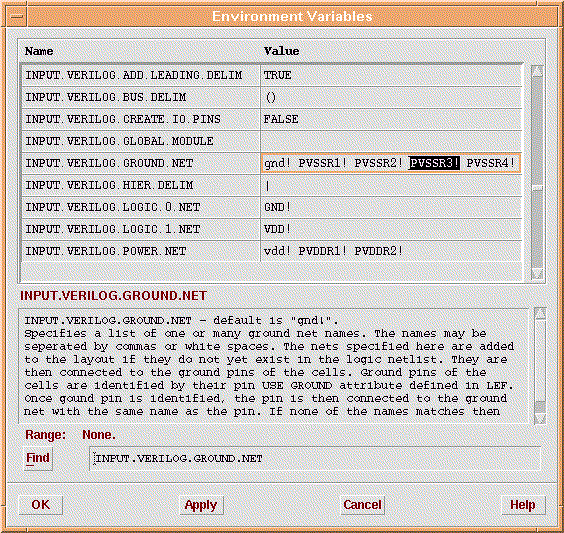Focus the Find text field

click(x=315, y=458)
